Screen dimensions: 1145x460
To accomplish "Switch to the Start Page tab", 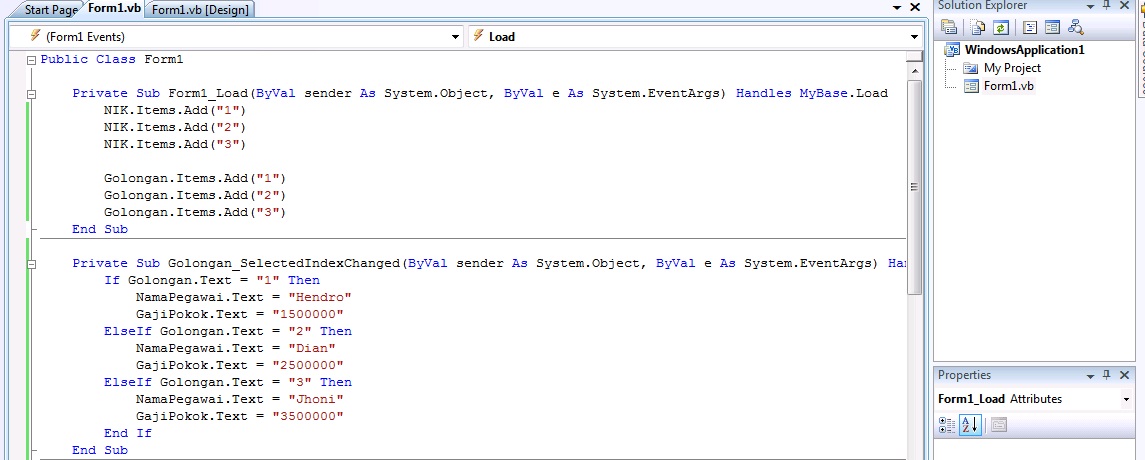I will (50, 9).
